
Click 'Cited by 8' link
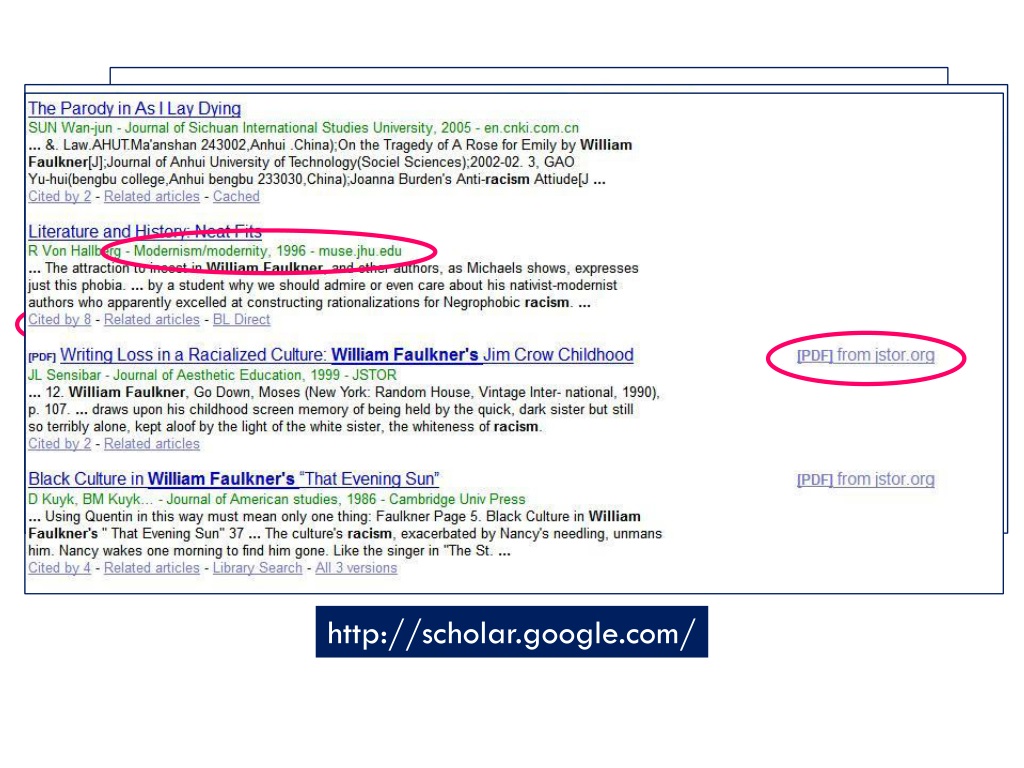(x=59, y=319)
